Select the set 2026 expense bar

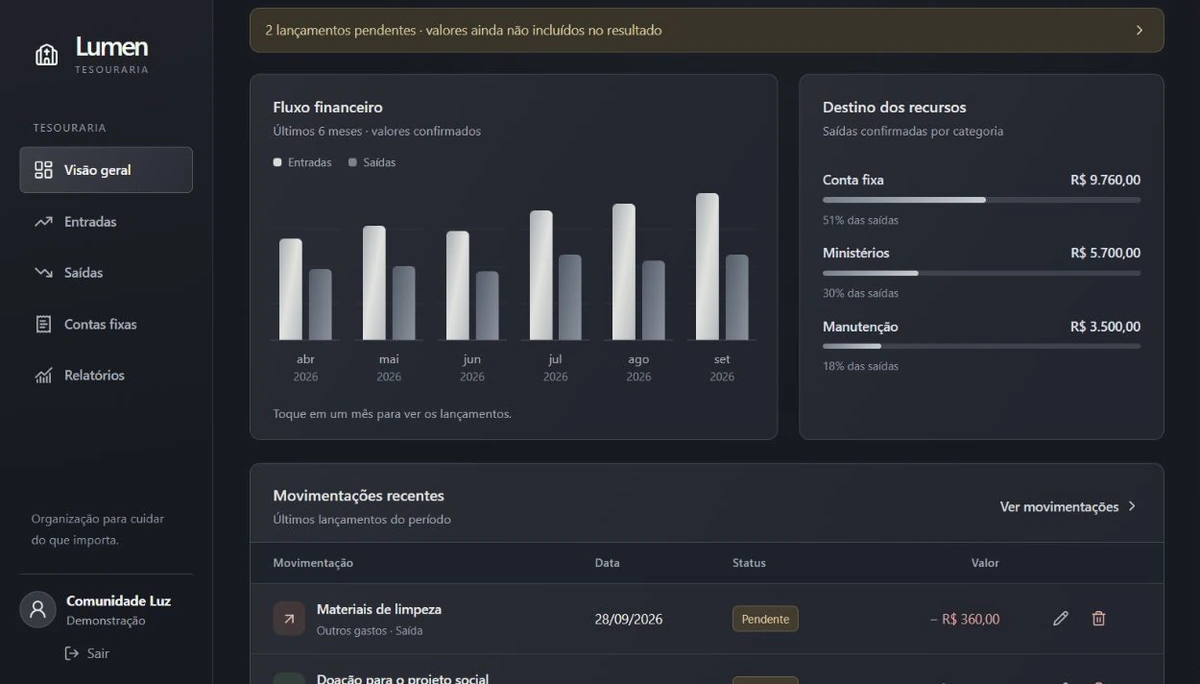click(x=737, y=297)
